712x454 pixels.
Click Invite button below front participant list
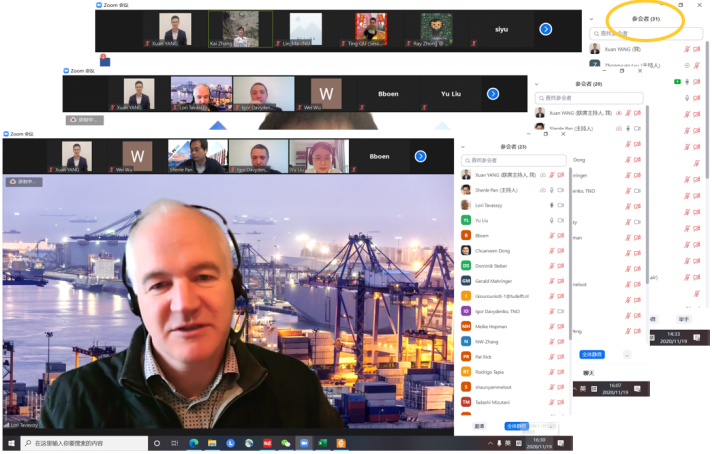pos(479,426)
